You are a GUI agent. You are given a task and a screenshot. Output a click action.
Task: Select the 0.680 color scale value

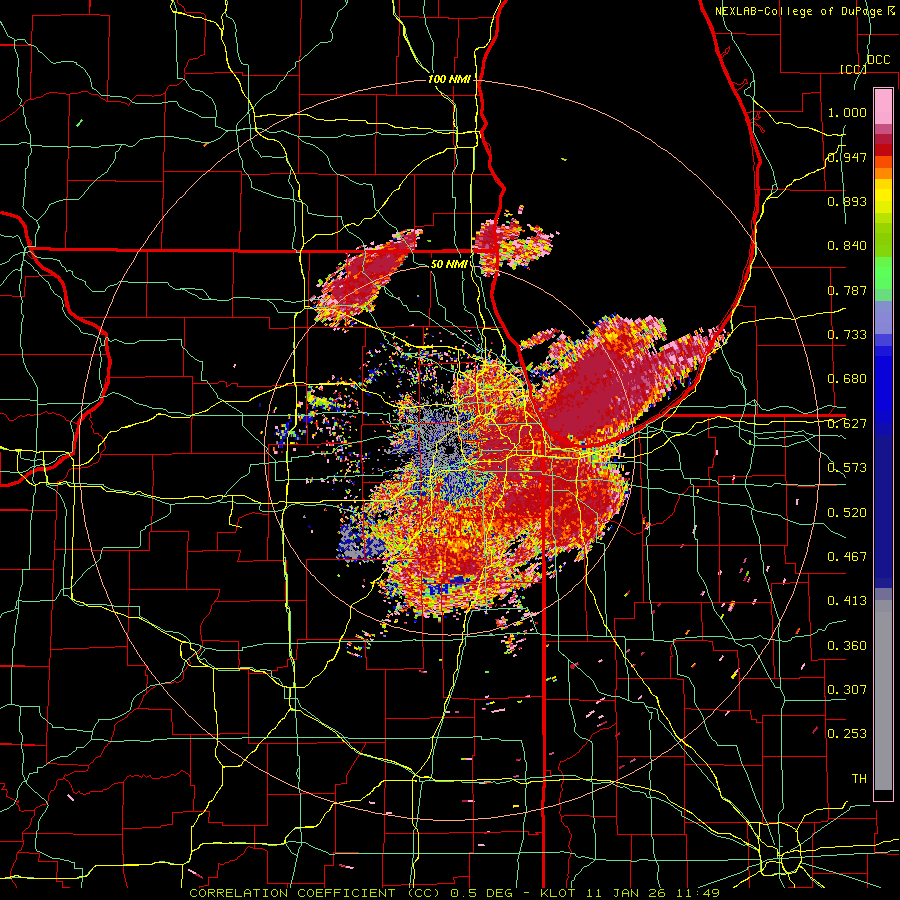[x=847, y=379]
